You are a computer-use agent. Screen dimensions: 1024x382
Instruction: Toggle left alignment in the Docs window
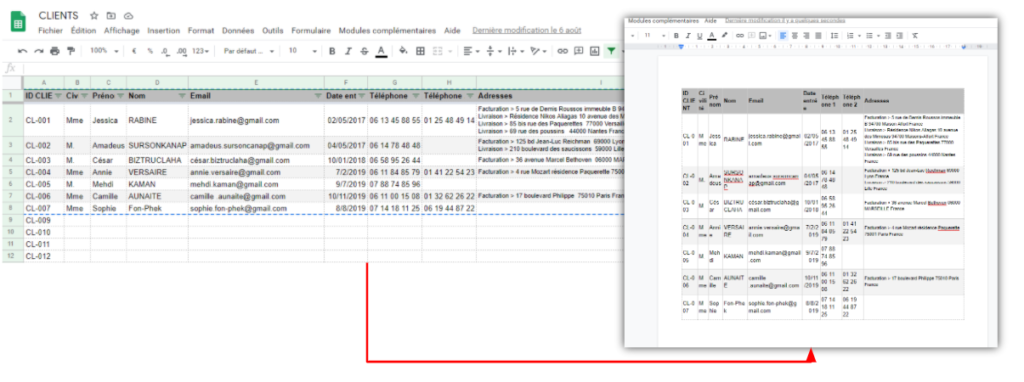(x=783, y=35)
